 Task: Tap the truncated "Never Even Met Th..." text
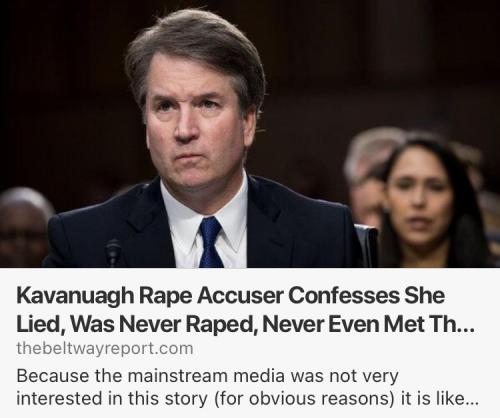[x=368, y=324]
